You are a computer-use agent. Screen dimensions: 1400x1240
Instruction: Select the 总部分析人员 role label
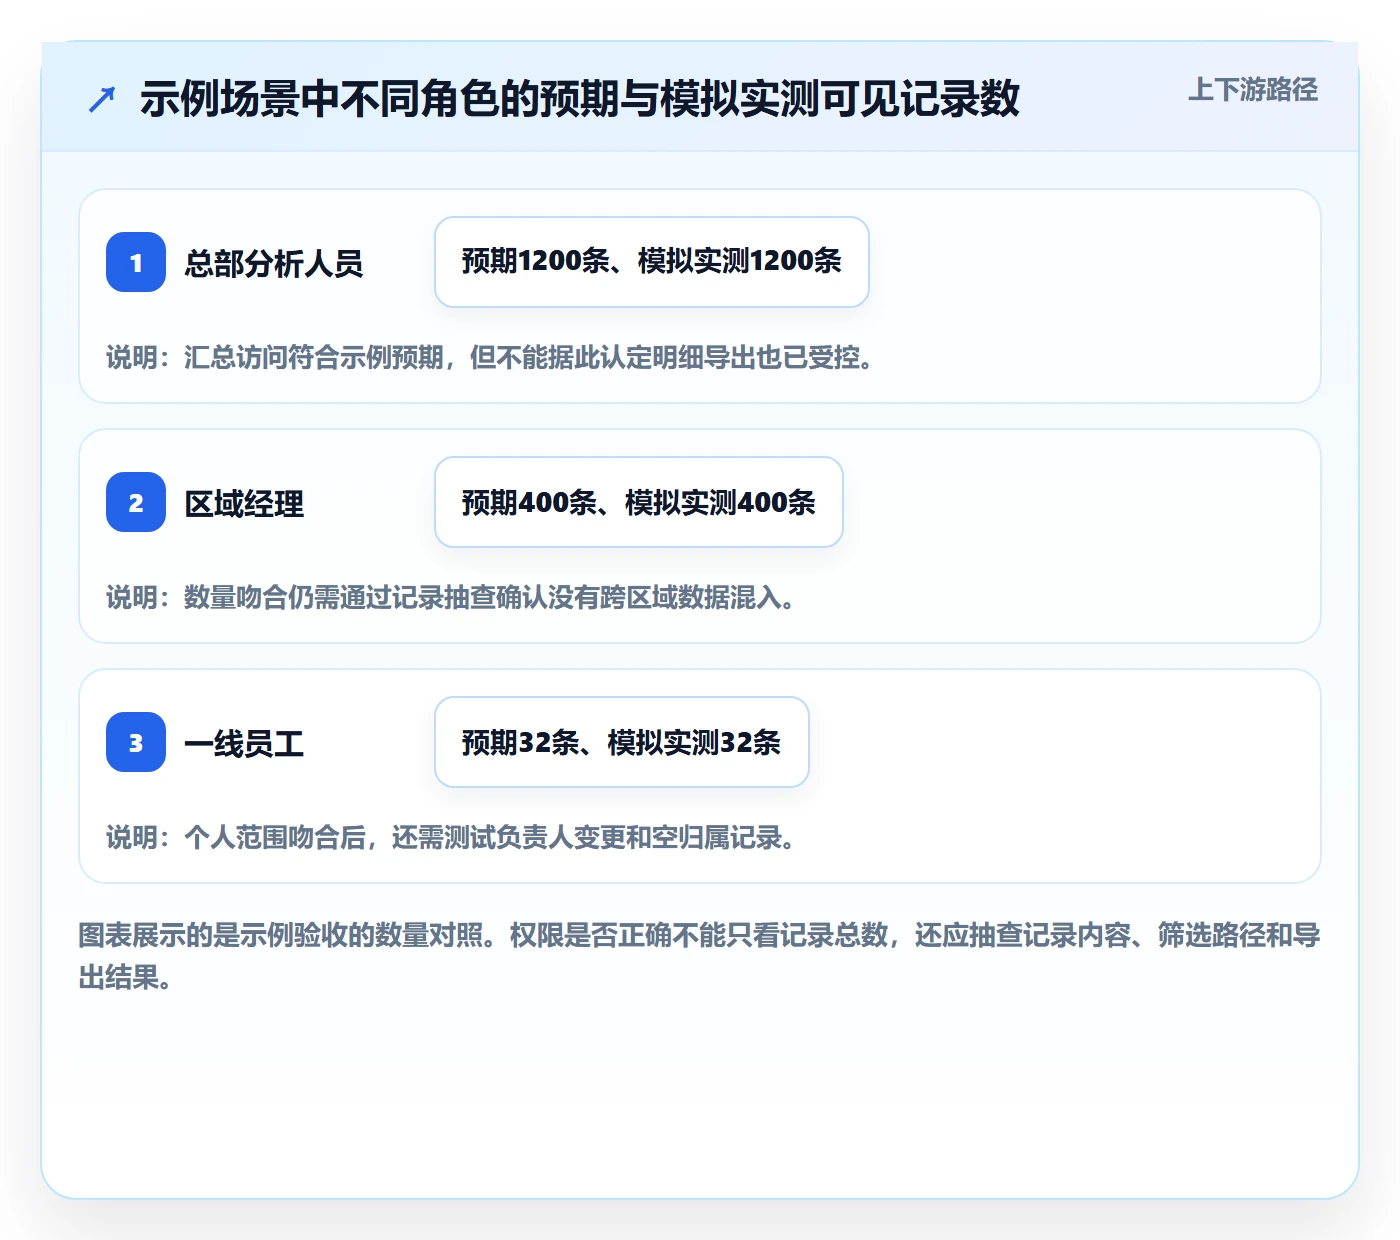274,263
